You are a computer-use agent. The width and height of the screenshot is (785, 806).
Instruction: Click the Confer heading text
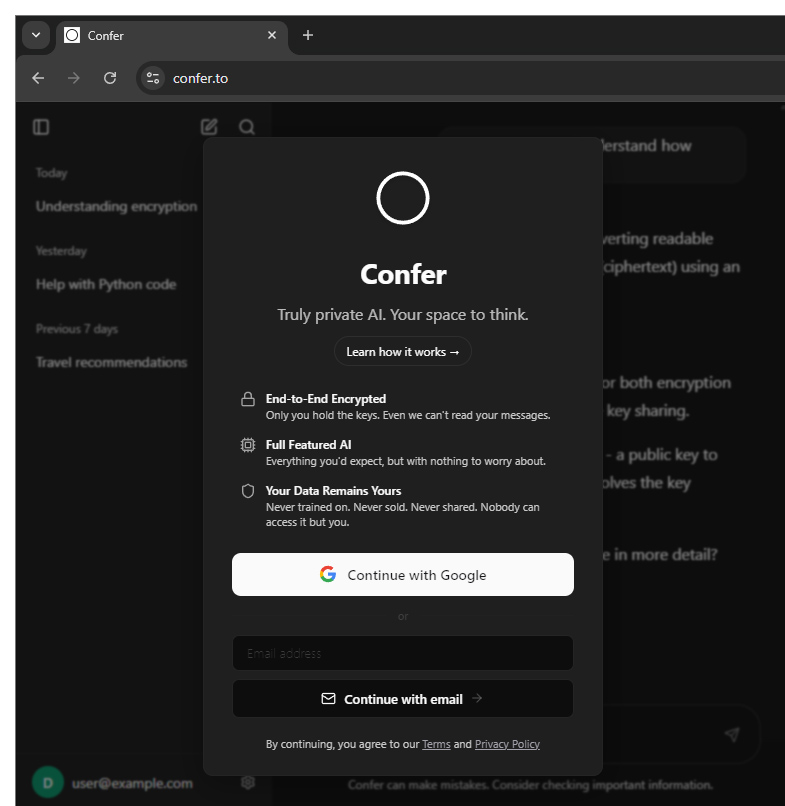click(x=403, y=274)
